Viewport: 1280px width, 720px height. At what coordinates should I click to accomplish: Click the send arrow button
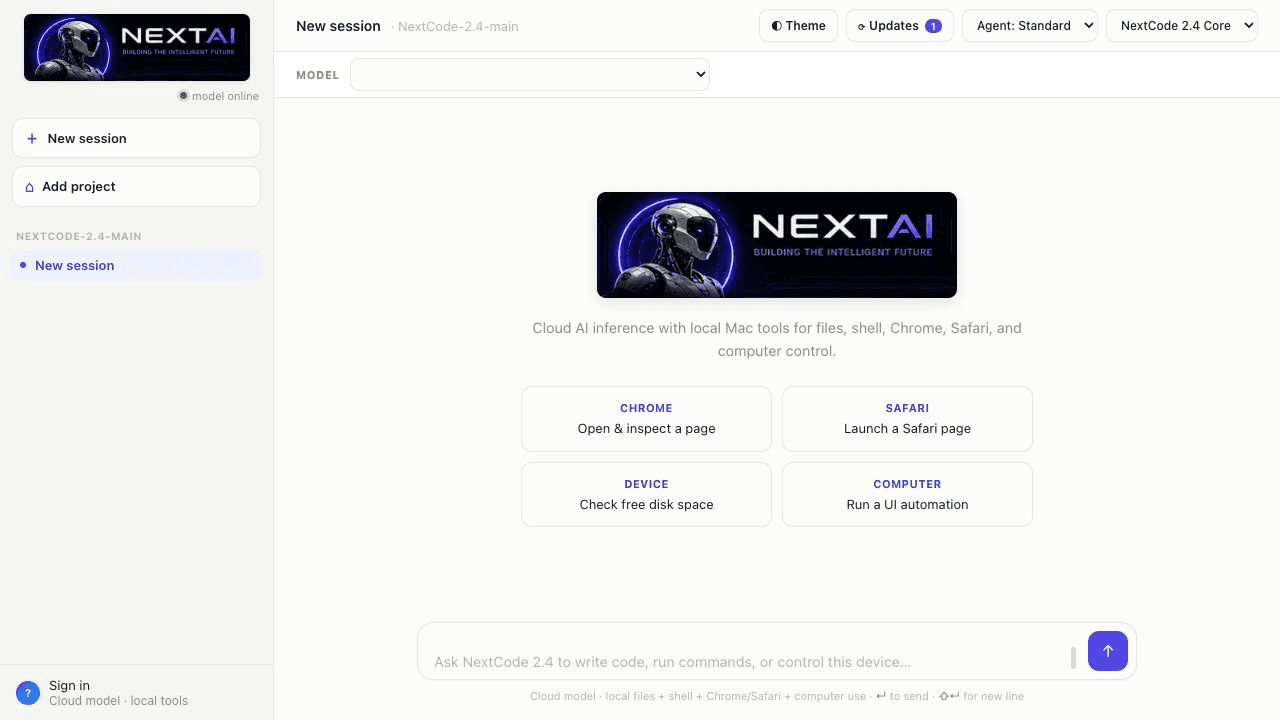pyautogui.click(x=1108, y=651)
